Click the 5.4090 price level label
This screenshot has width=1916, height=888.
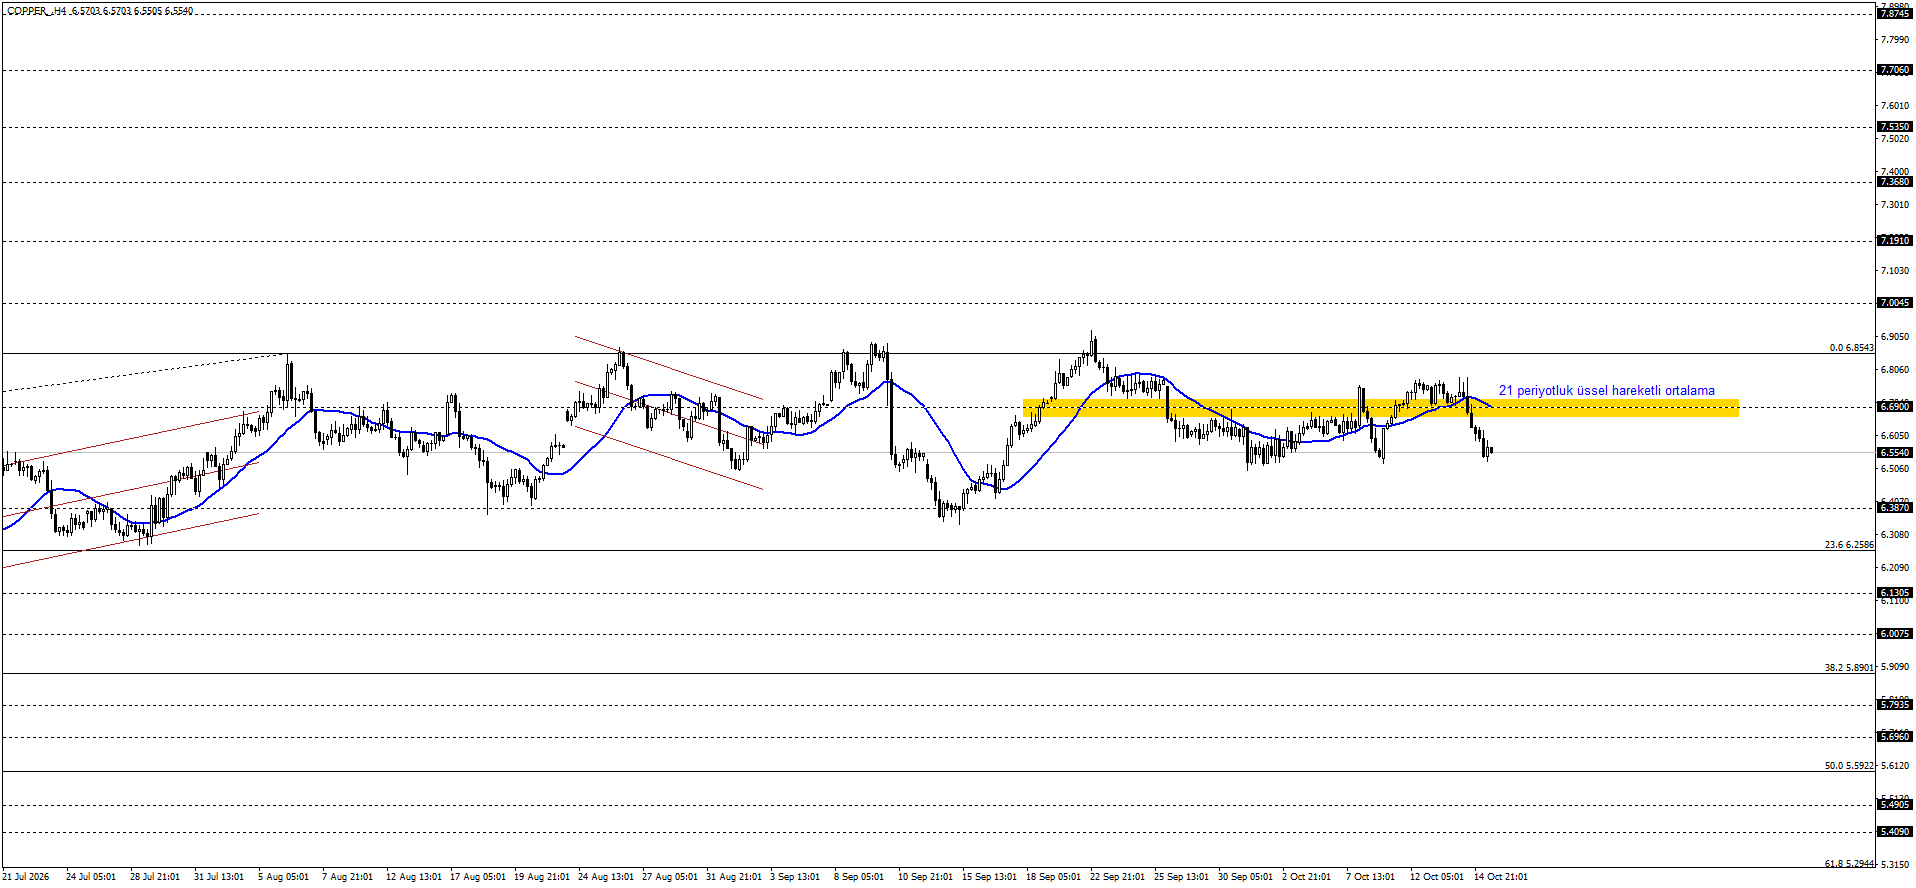(1895, 832)
